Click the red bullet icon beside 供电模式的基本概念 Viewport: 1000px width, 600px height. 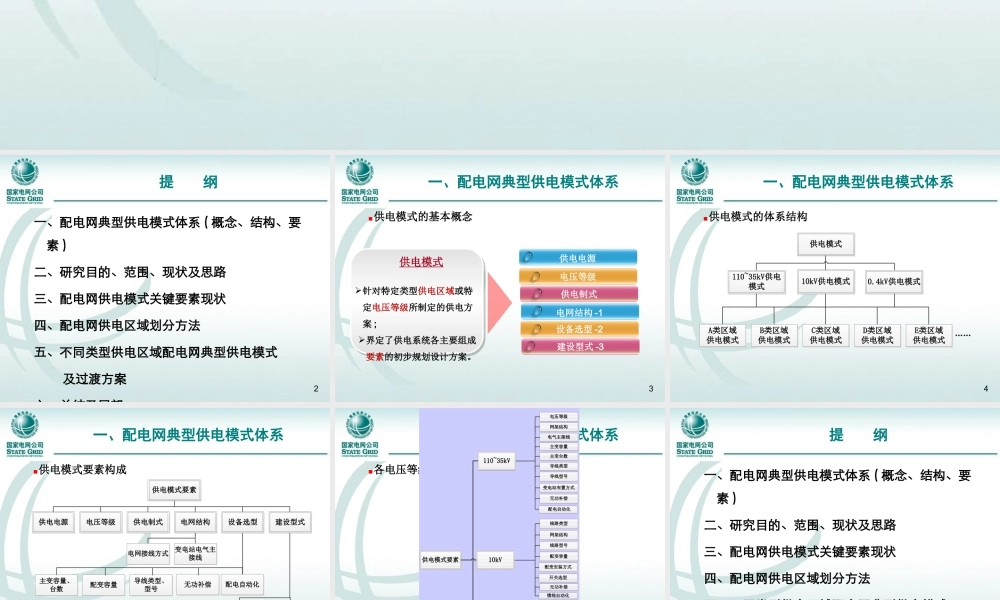[369, 215]
